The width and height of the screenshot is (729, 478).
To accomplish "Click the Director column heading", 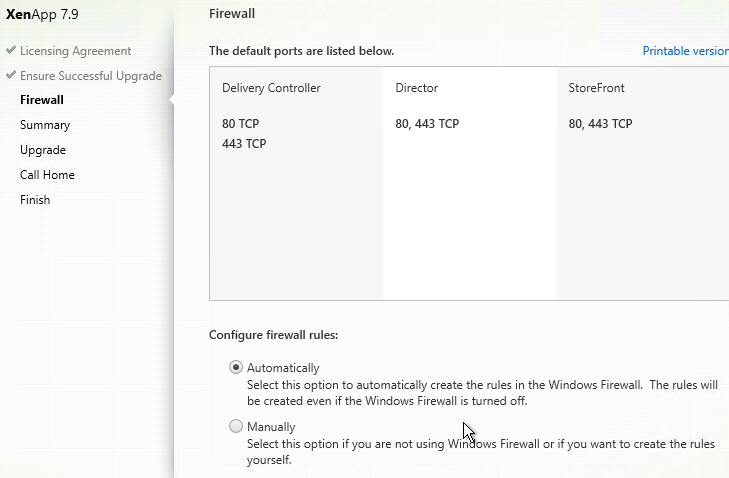I will 417,88.
